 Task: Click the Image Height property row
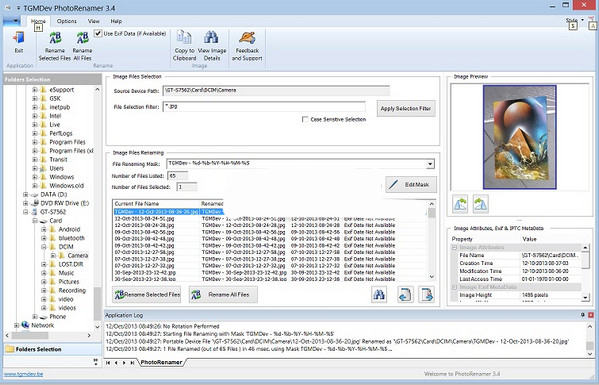[x=516, y=295]
